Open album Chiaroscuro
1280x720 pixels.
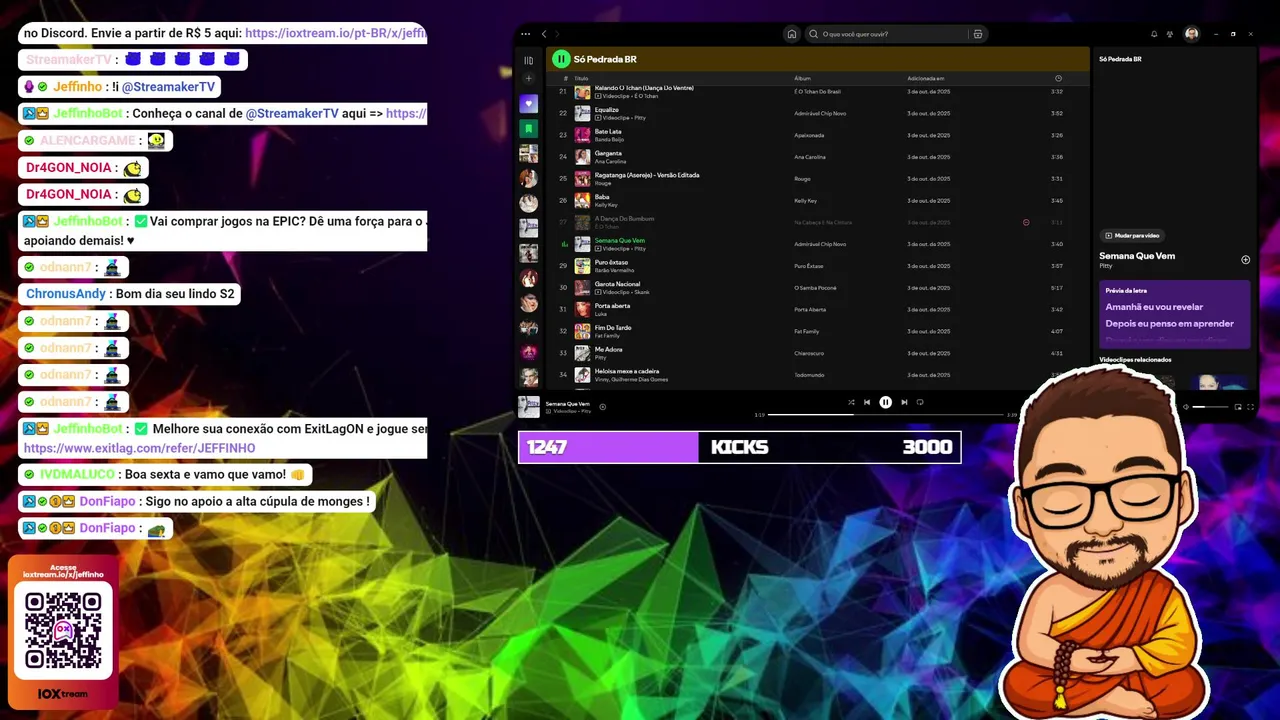coord(809,353)
